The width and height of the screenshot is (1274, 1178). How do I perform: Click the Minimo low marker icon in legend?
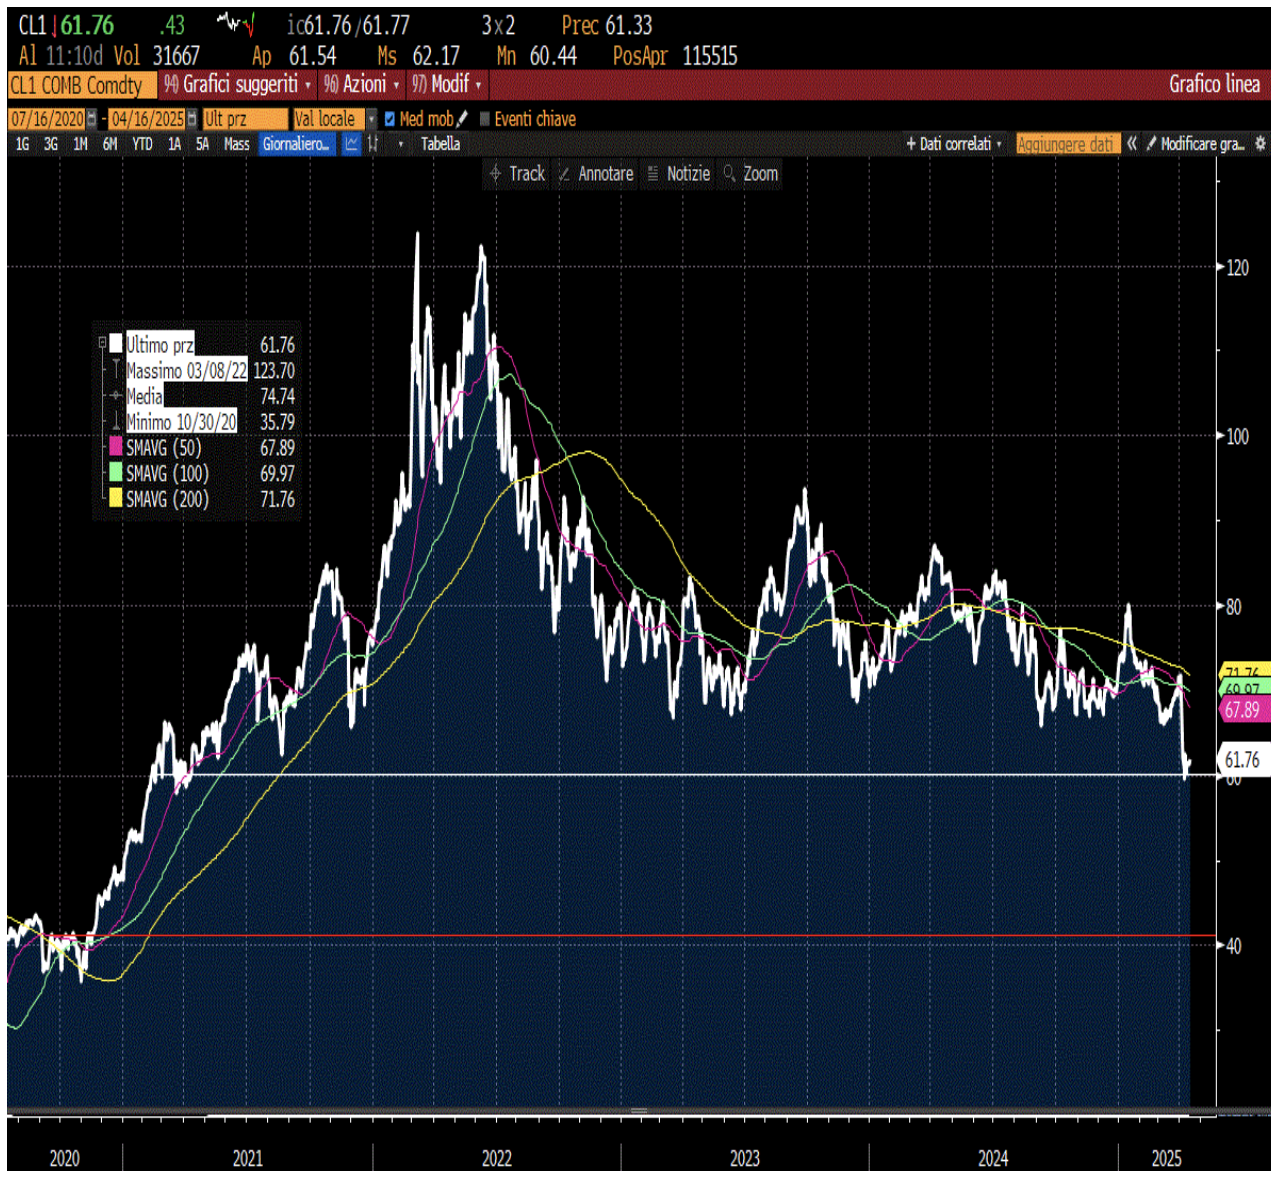[116, 422]
